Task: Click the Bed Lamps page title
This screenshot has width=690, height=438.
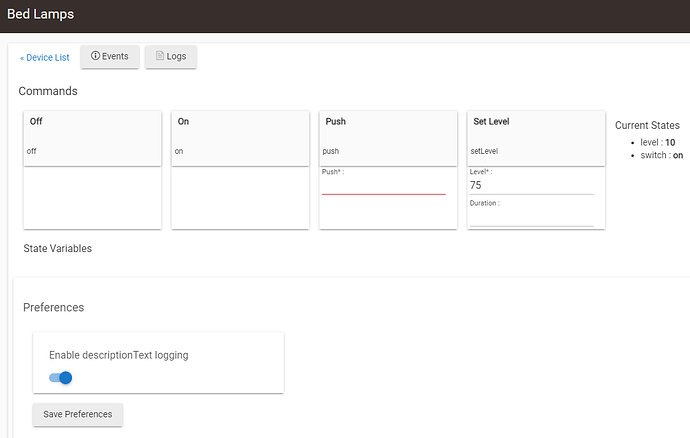Action: tap(40, 14)
